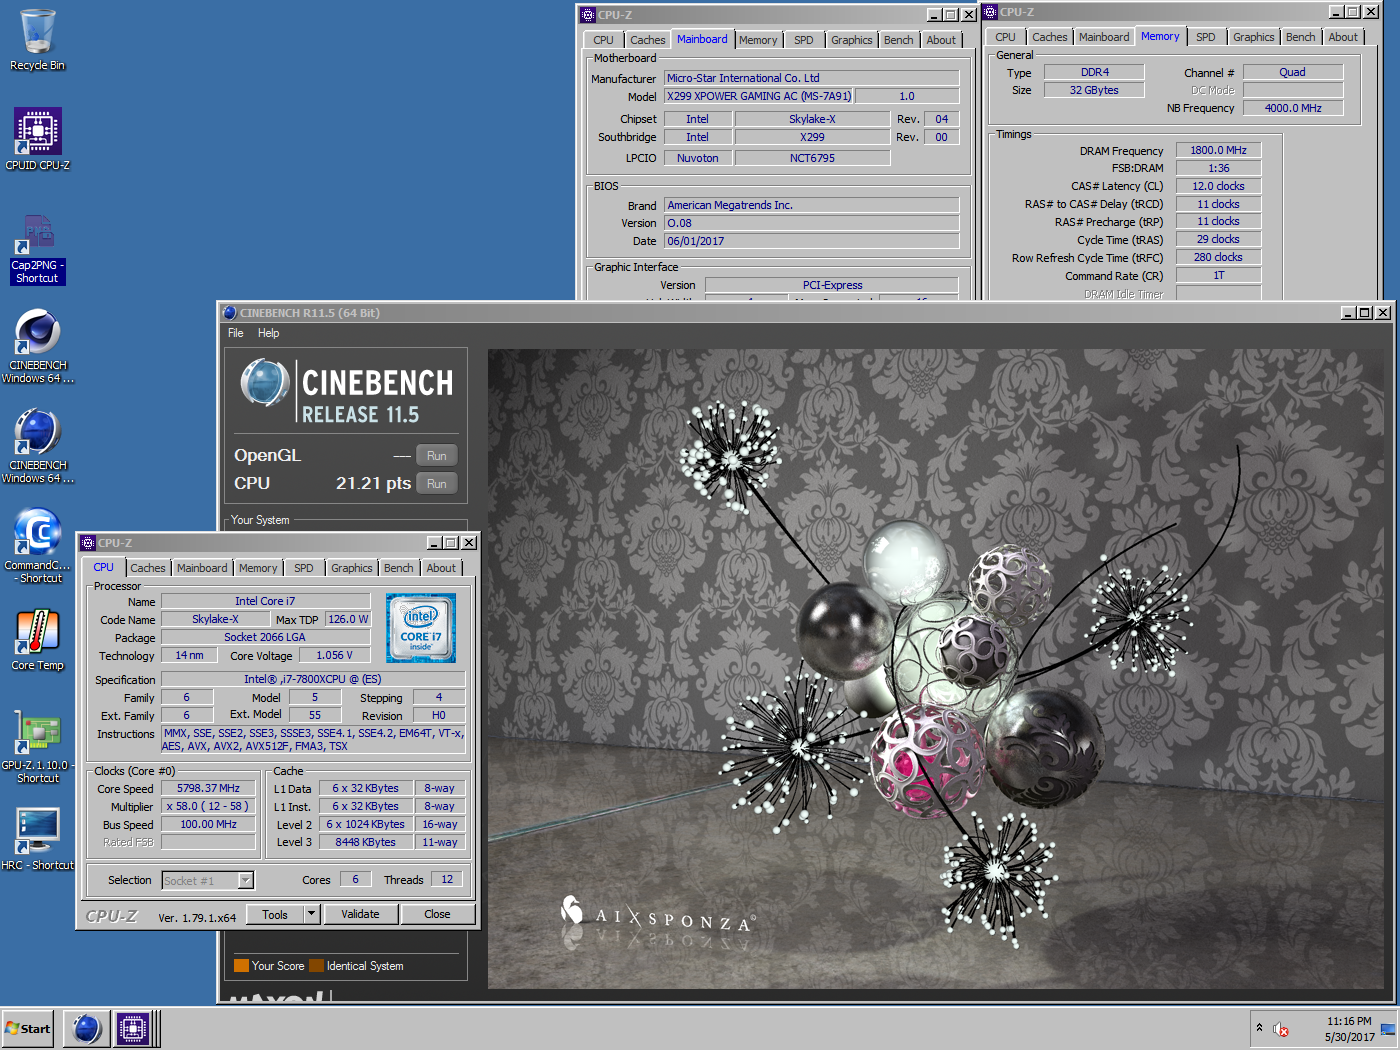Click CPU-Z title icon in Mainboard window

pos(588,15)
